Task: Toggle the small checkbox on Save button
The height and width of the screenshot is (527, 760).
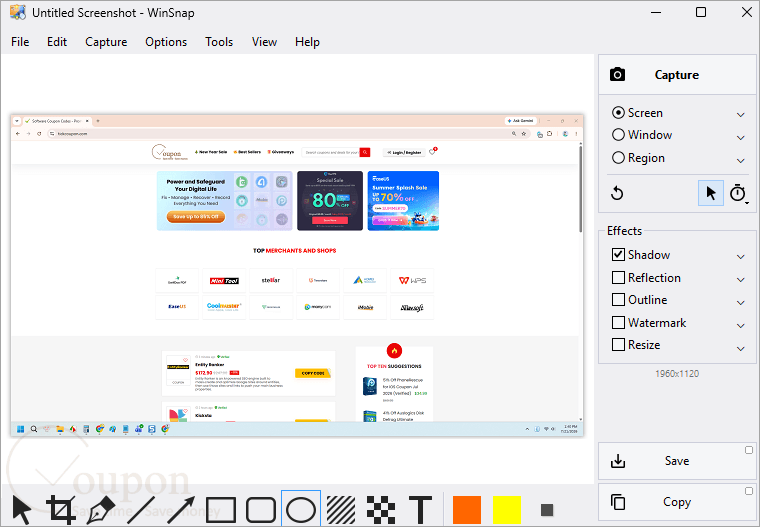Action: (x=749, y=450)
